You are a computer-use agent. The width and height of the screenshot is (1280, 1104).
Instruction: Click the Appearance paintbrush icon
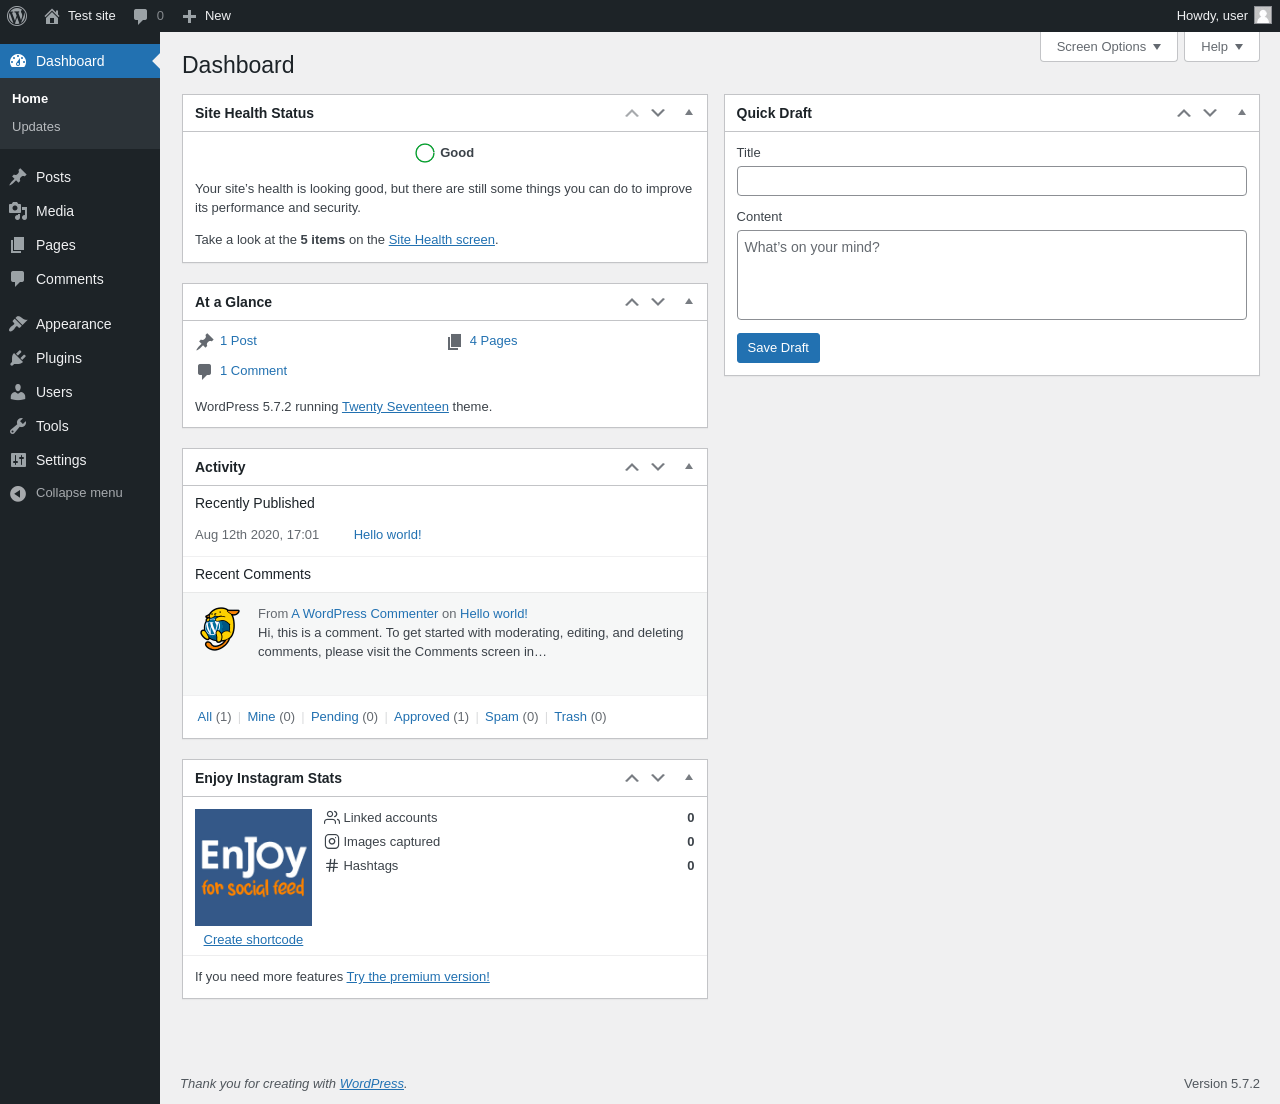coord(18,324)
